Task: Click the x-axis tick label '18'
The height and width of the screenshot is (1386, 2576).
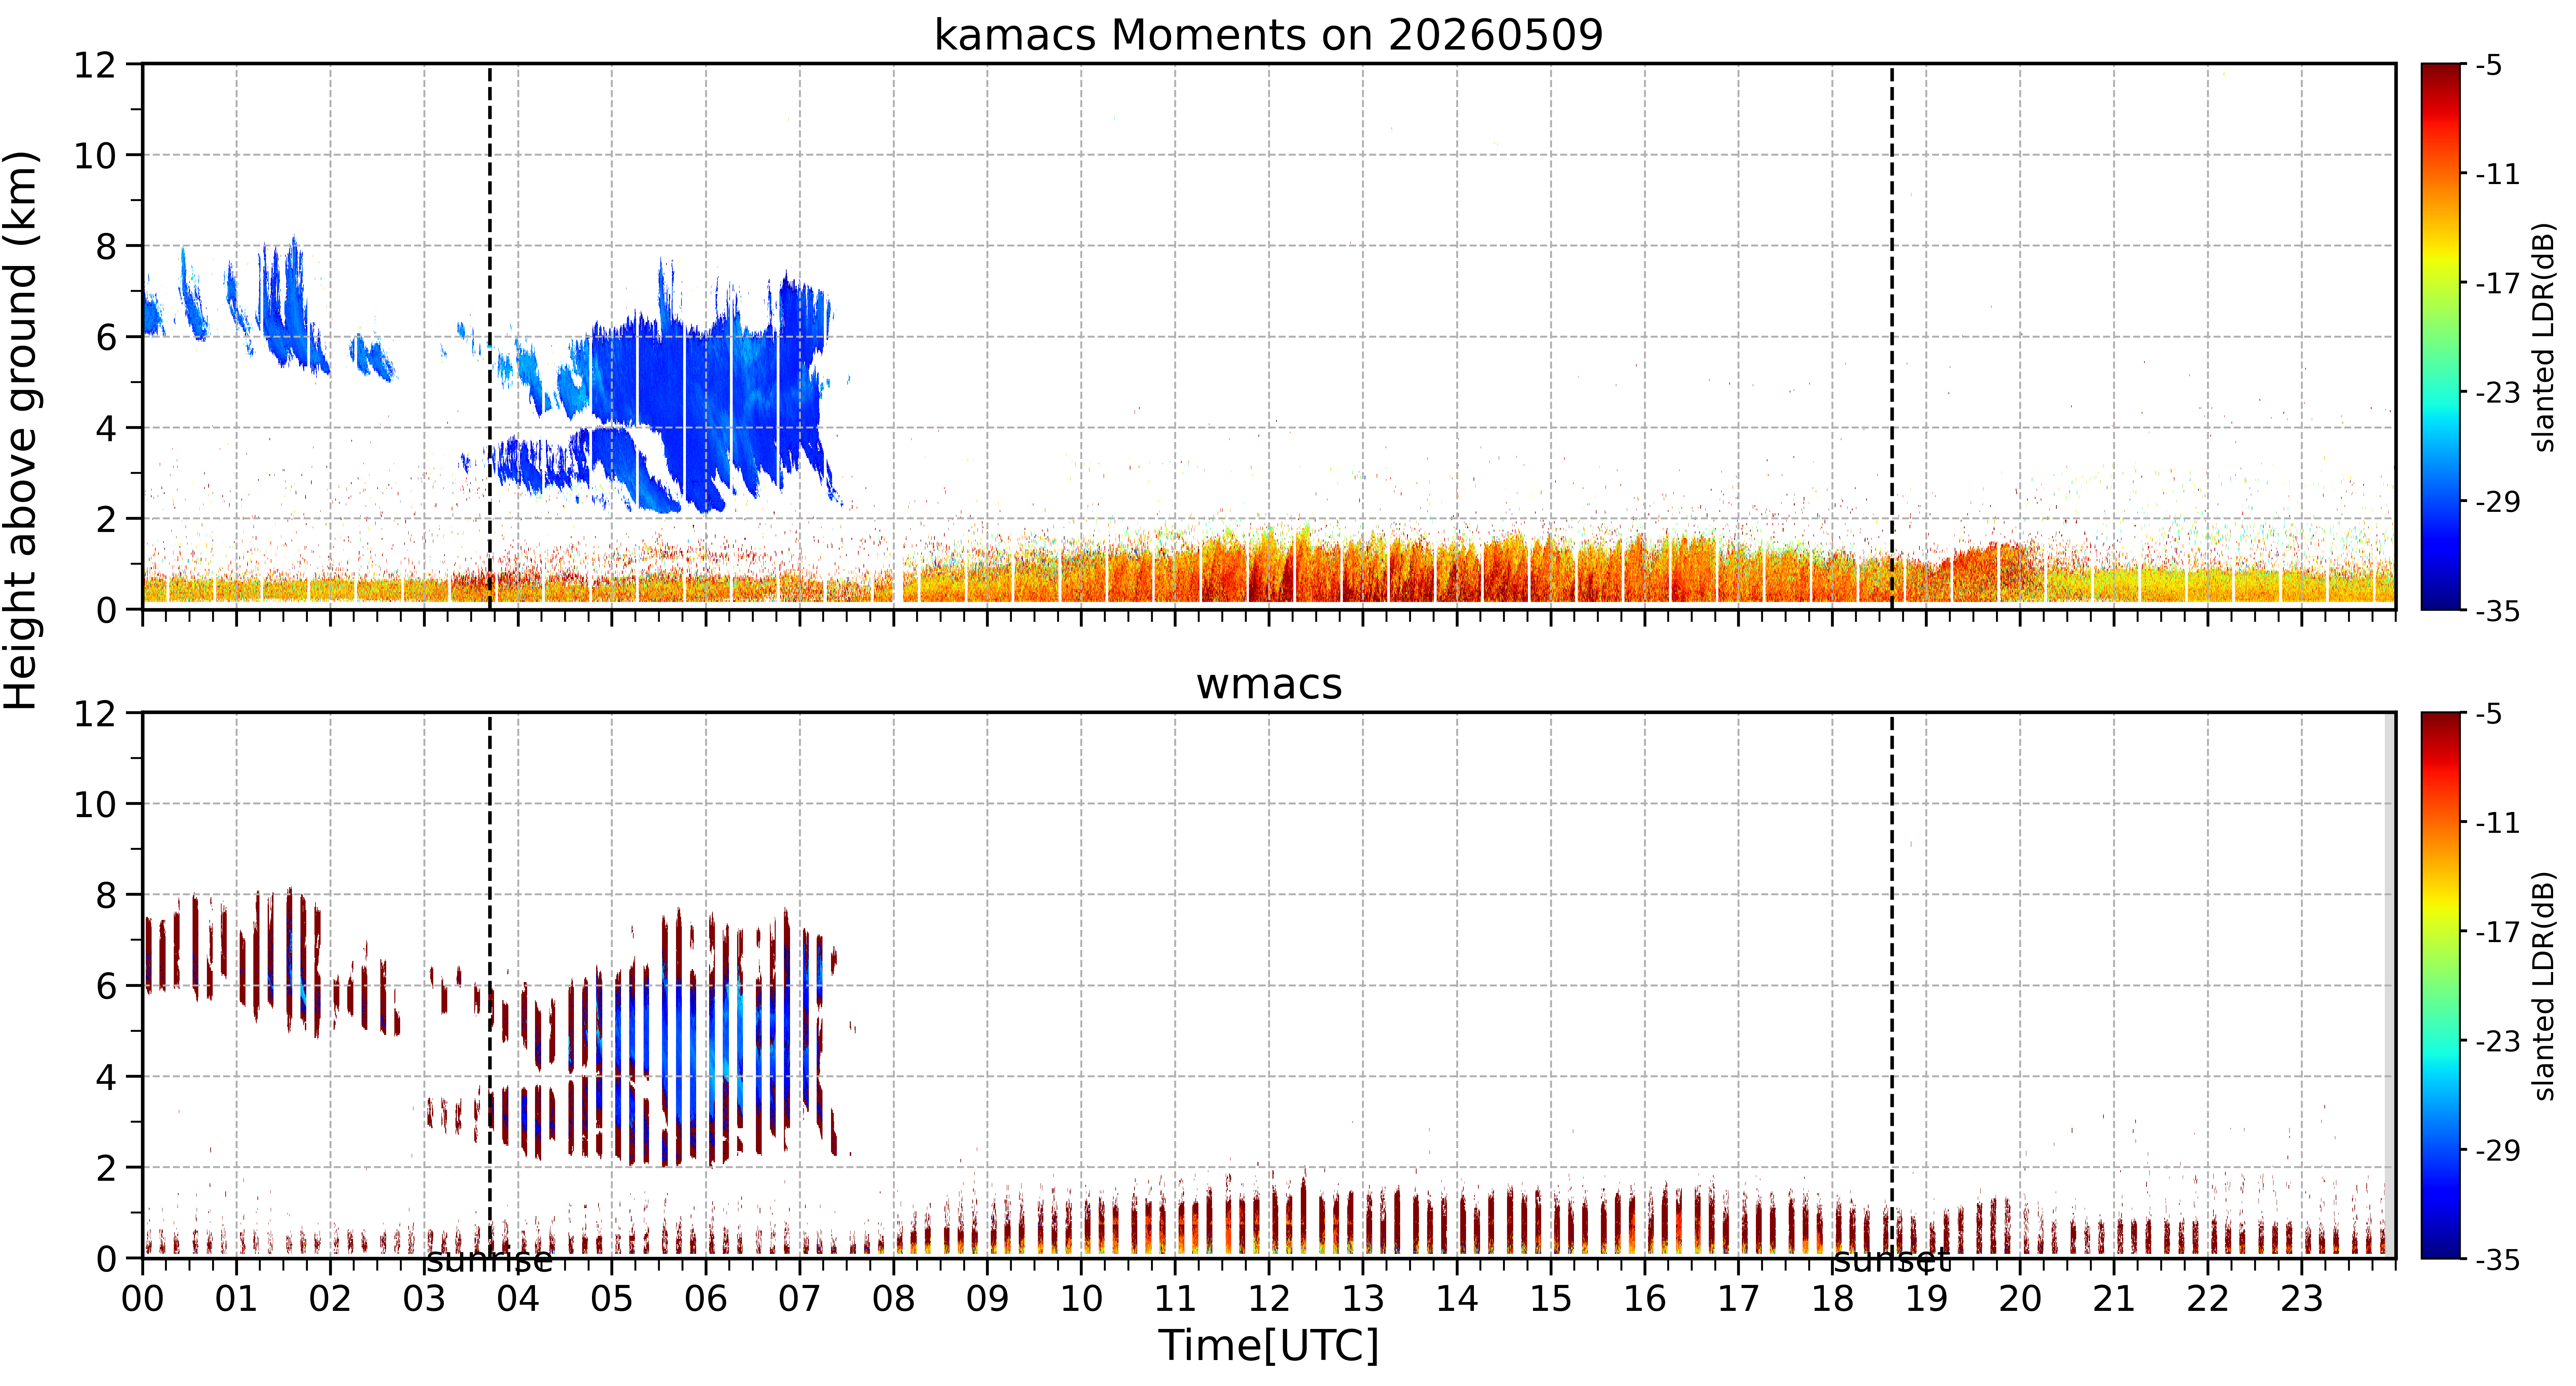Action: pyautogui.click(x=1832, y=1299)
